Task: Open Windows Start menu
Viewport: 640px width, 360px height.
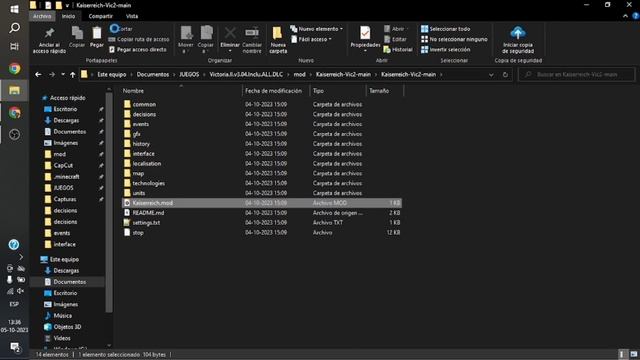Action: coord(14,9)
